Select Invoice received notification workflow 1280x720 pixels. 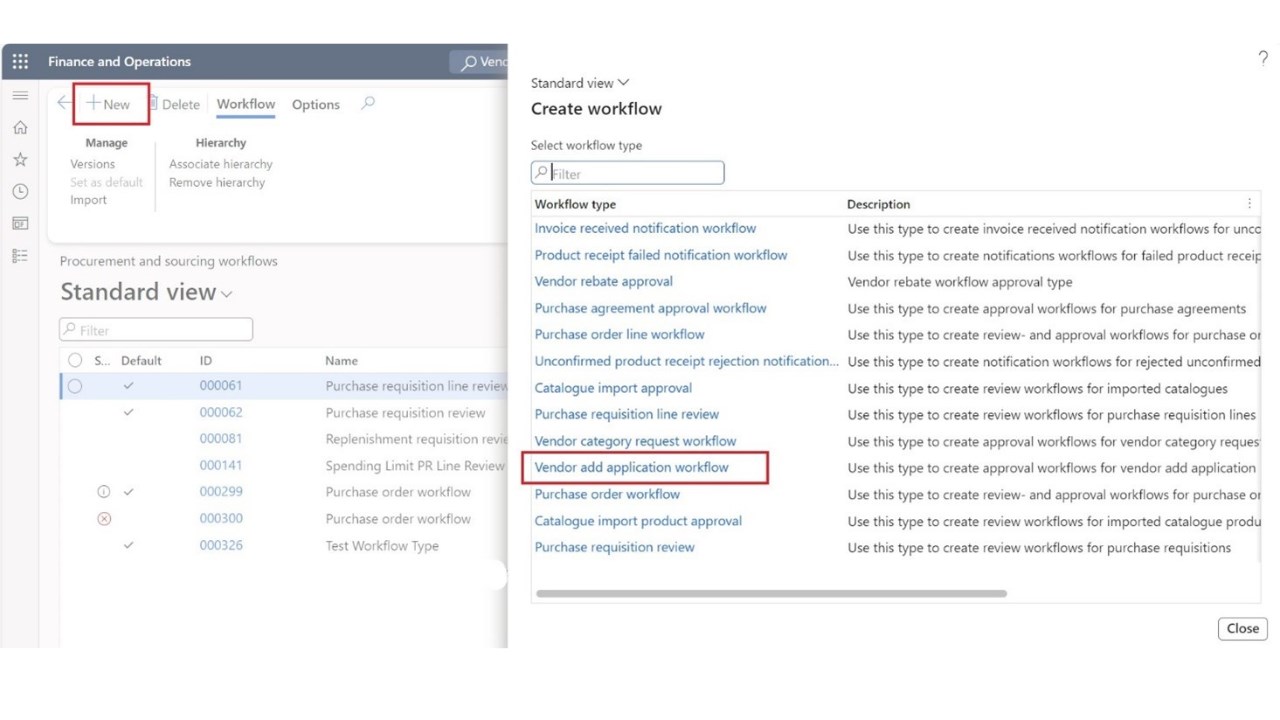tap(645, 228)
